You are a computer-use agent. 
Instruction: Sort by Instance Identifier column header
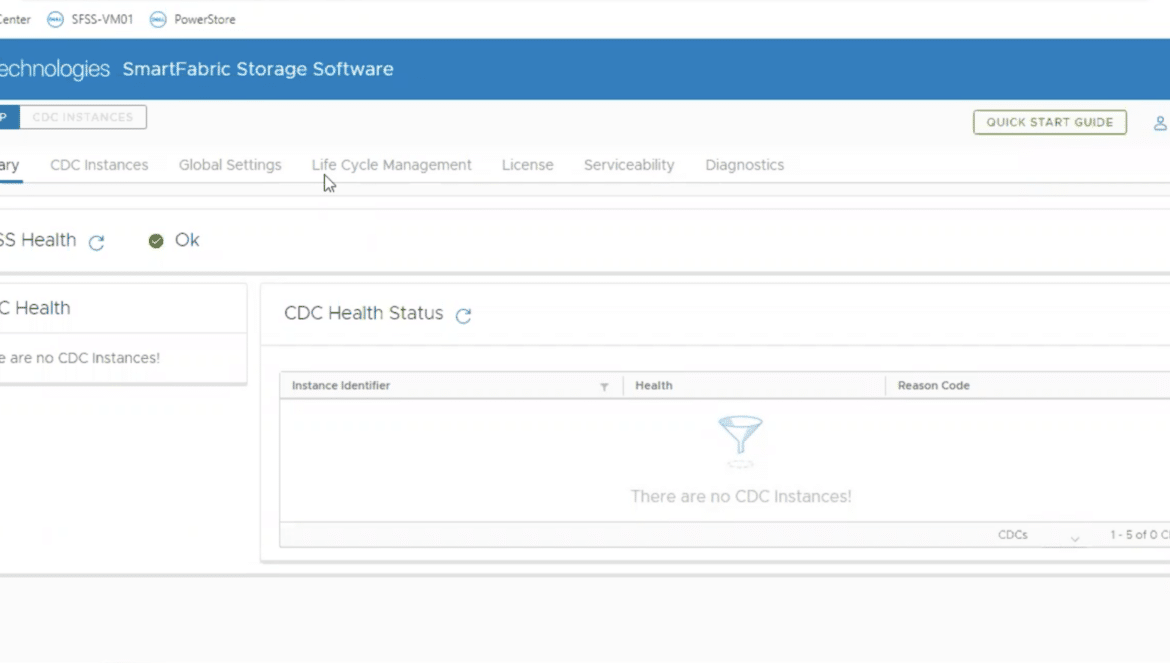pyautogui.click(x=341, y=386)
